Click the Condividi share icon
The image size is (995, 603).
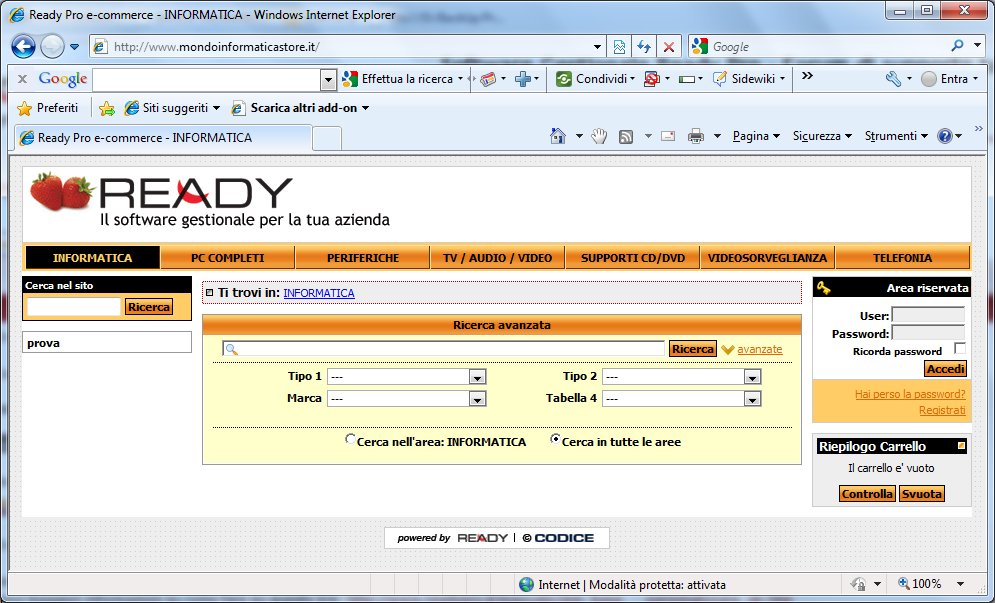tap(563, 79)
